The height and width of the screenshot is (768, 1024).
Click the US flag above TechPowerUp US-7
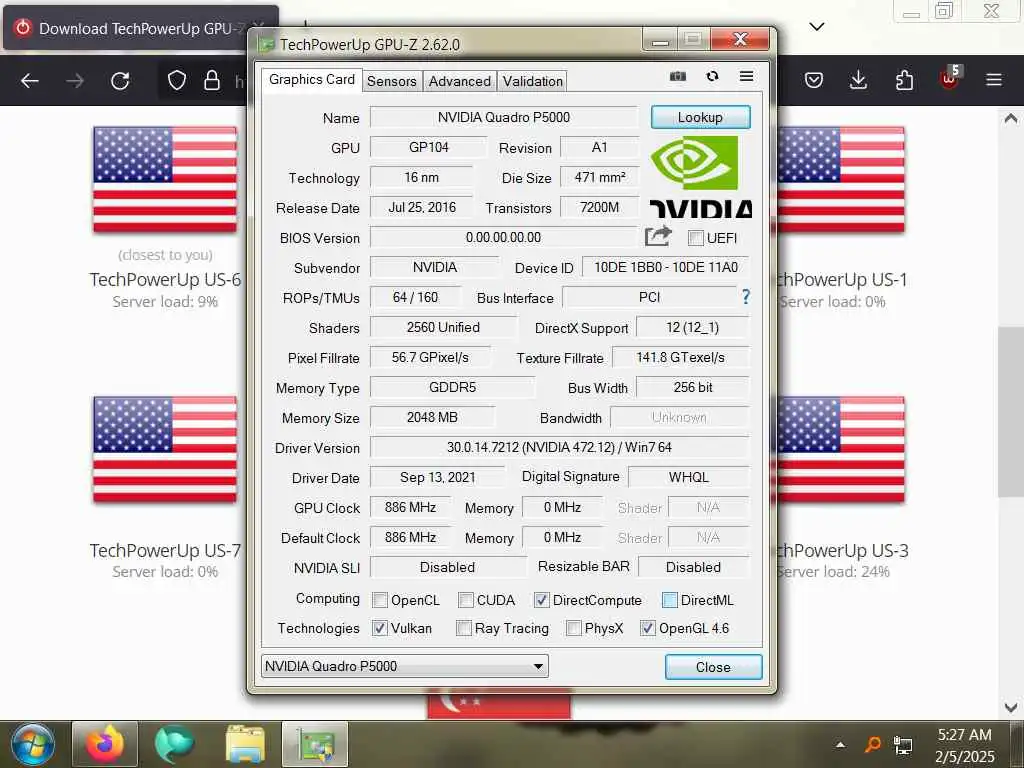(165, 450)
